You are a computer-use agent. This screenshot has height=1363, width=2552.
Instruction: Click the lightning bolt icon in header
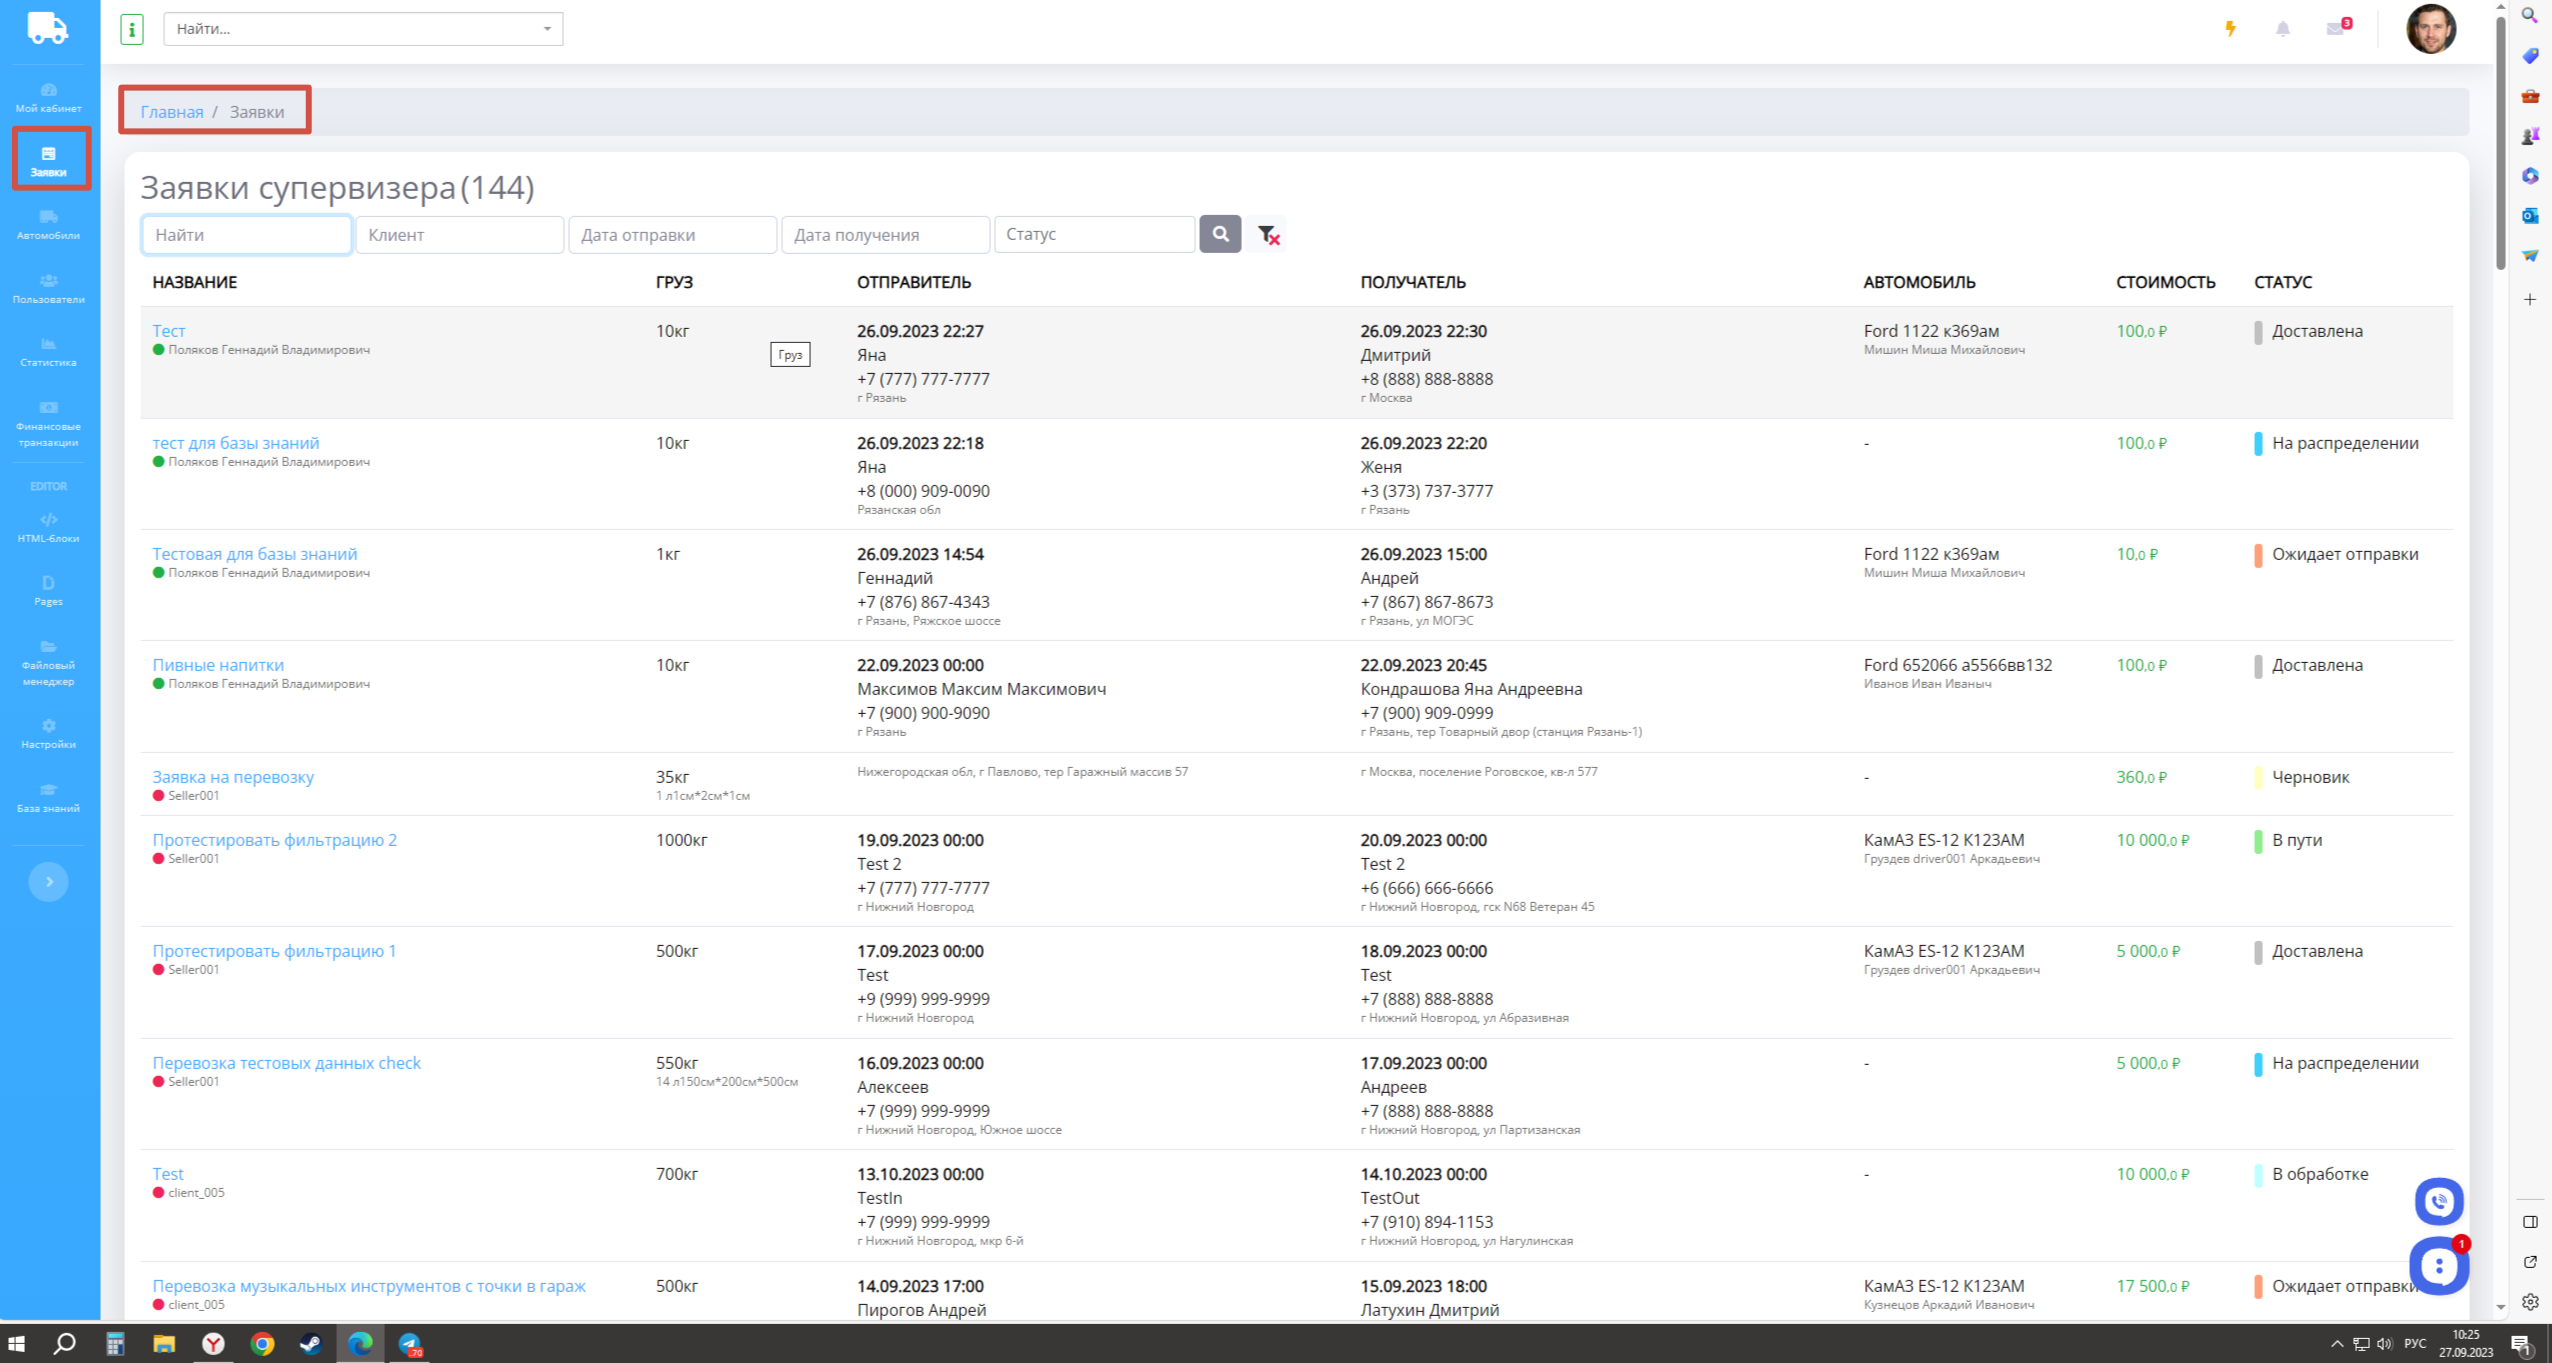2230,29
